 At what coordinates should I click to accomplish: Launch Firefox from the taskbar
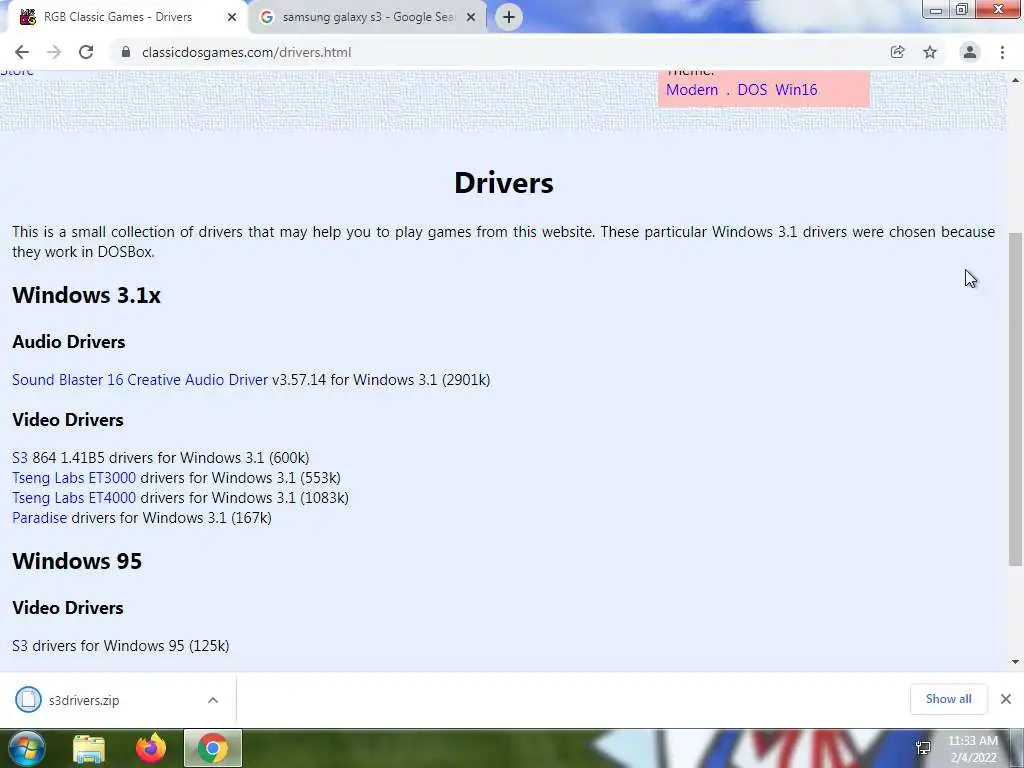tap(151, 748)
